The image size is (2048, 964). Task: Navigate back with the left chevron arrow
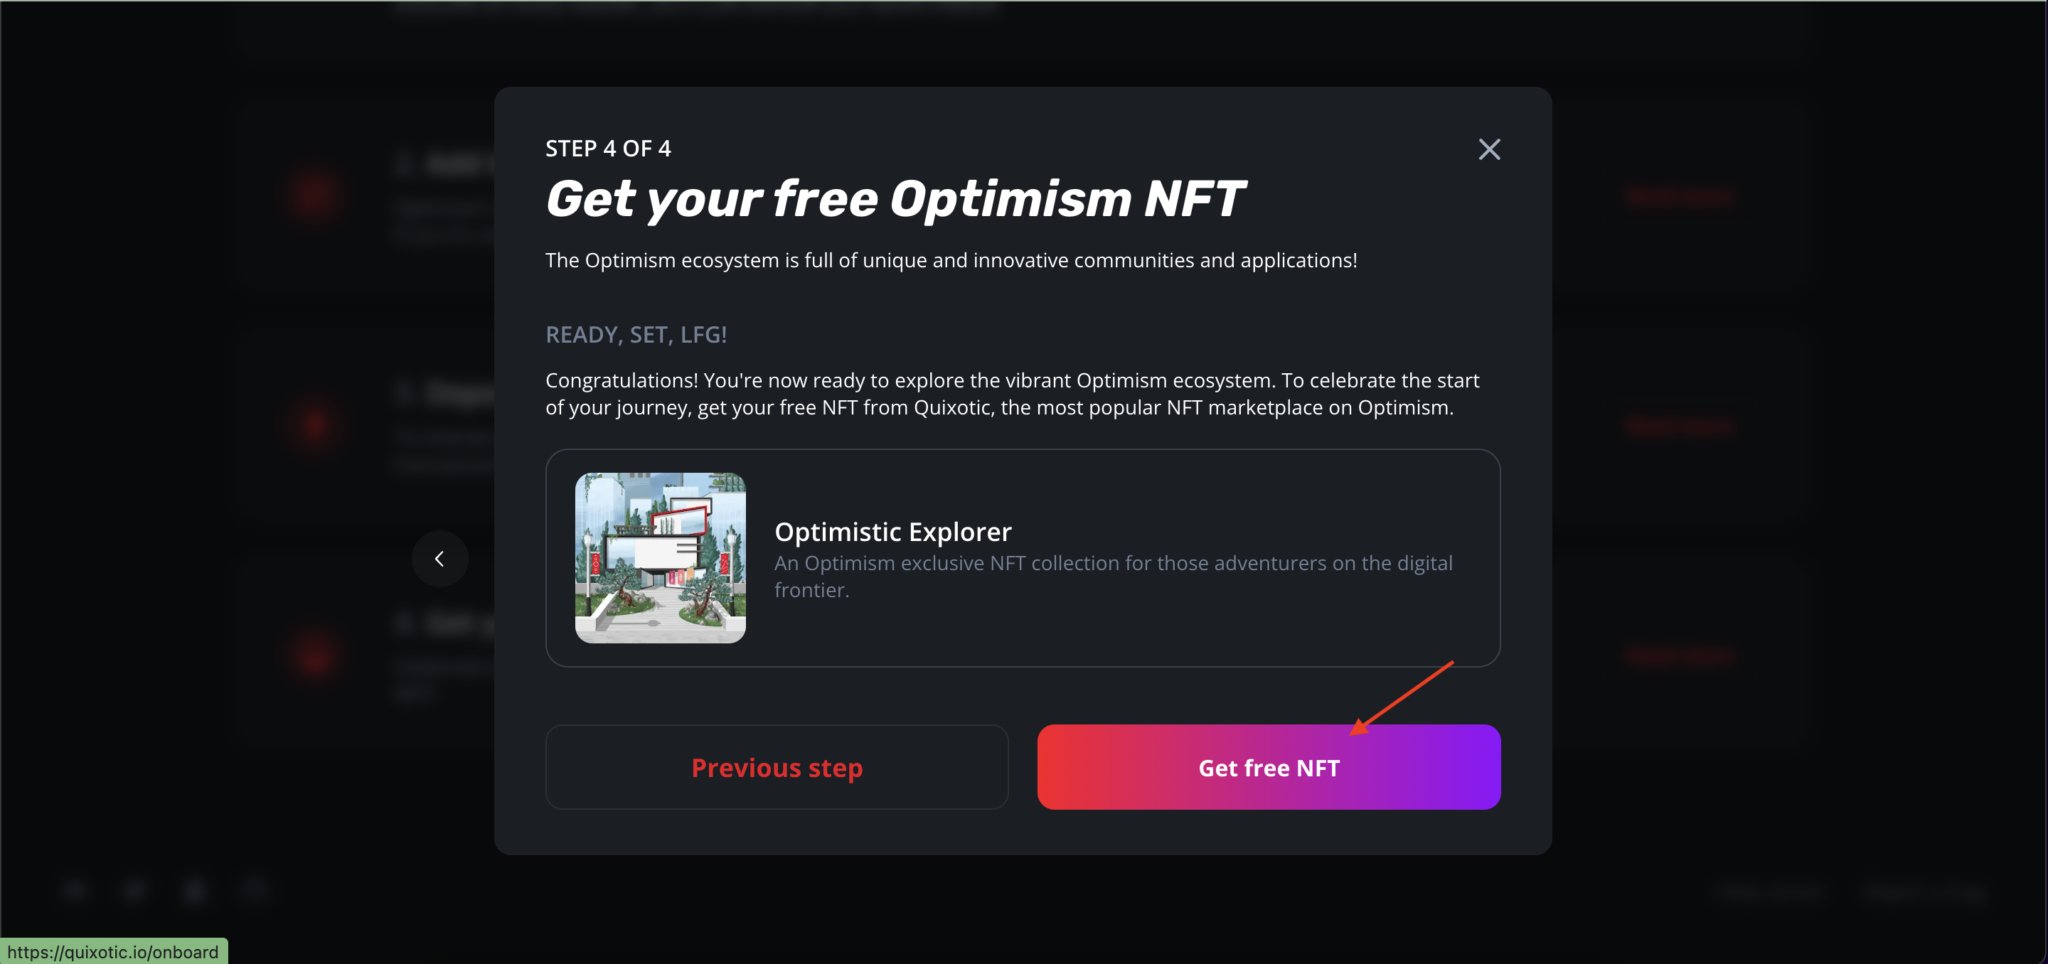[439, 558]
